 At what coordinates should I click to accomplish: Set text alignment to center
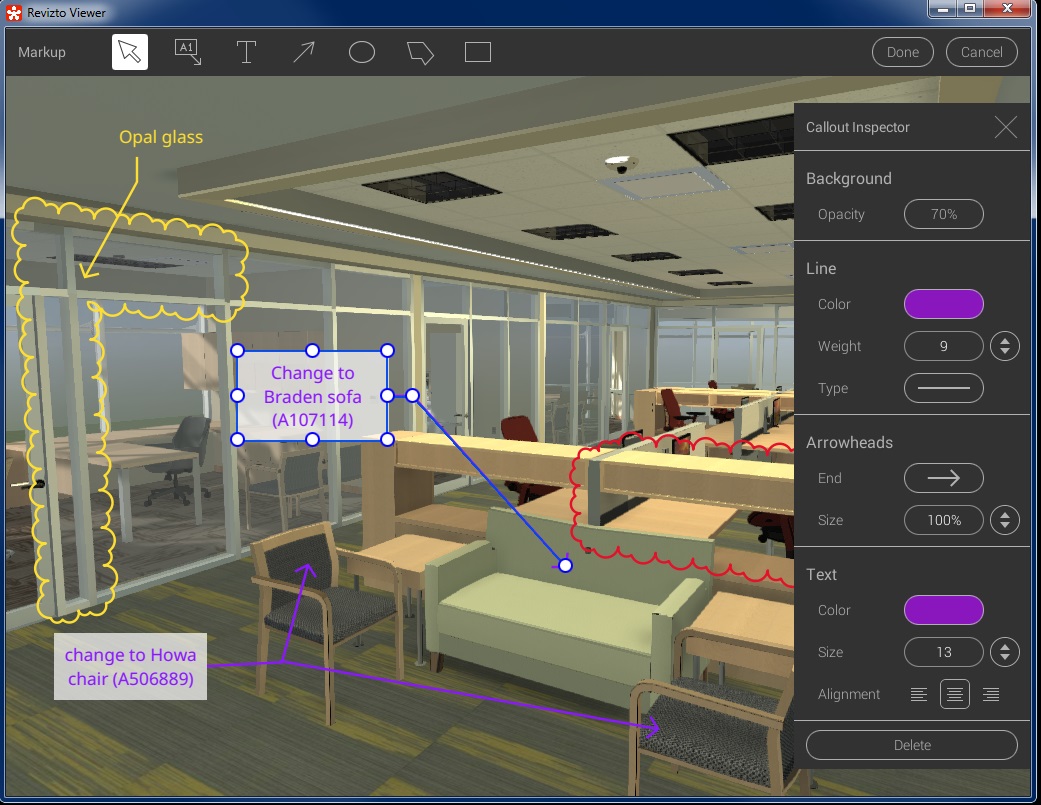[x=955, y=694]
